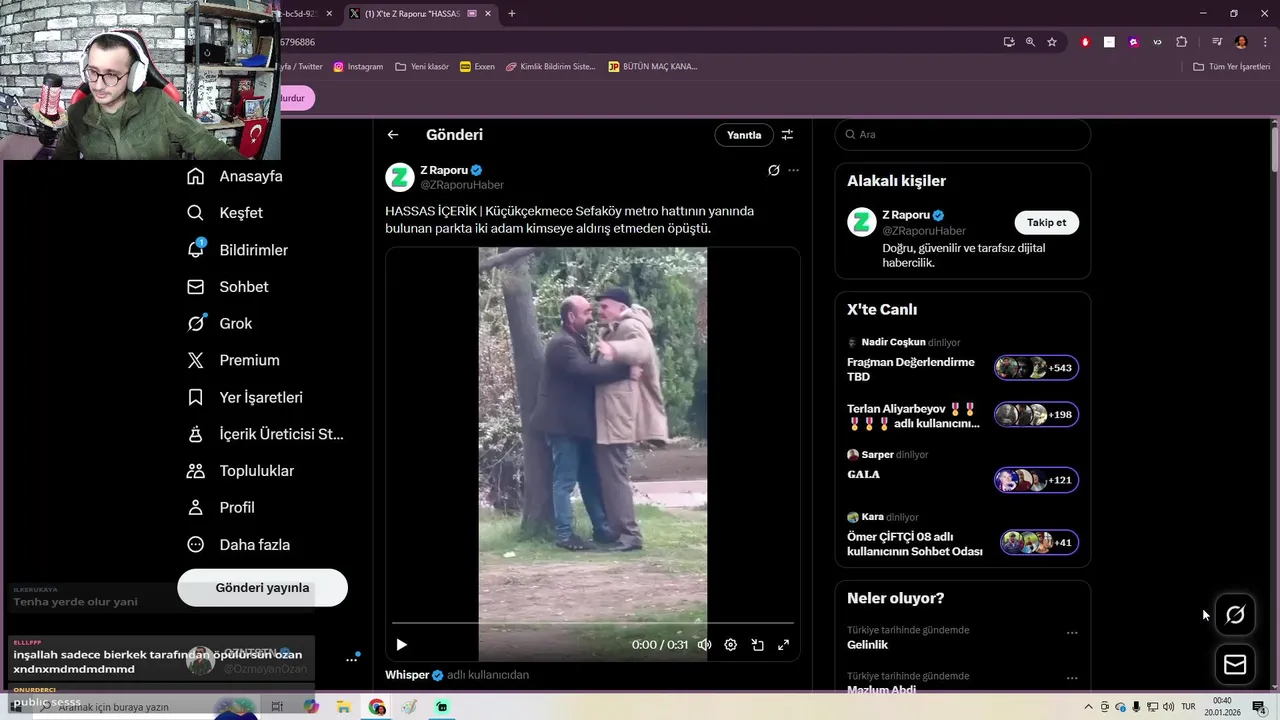The height and width of the screenshot is (720, 1280).
Task: Join the GALA live space
Action: pyautogui.click(x=863, y=474)
